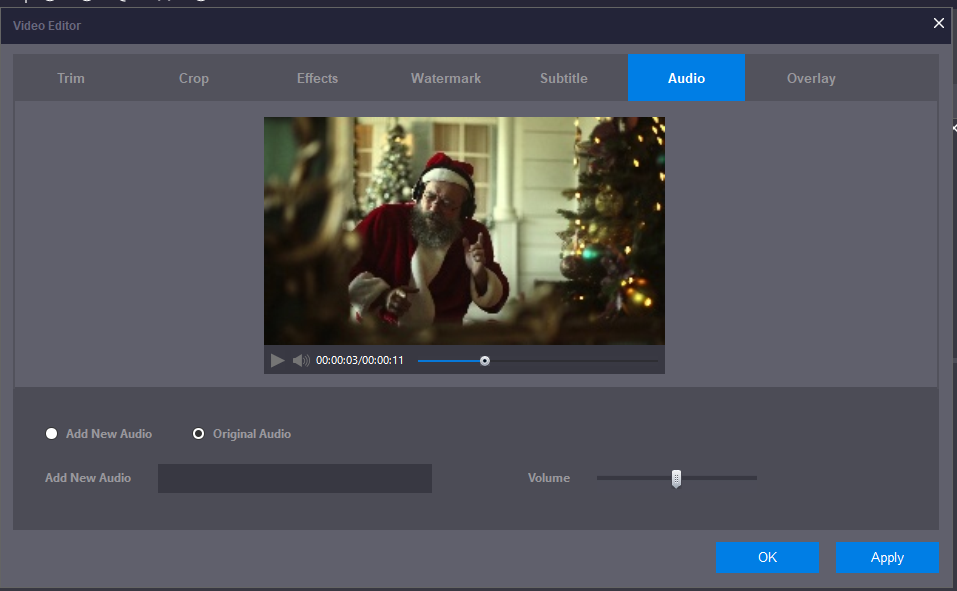Screen dimensions: 957x591
Task: Click the Apply button
Action: click(887, 557)
